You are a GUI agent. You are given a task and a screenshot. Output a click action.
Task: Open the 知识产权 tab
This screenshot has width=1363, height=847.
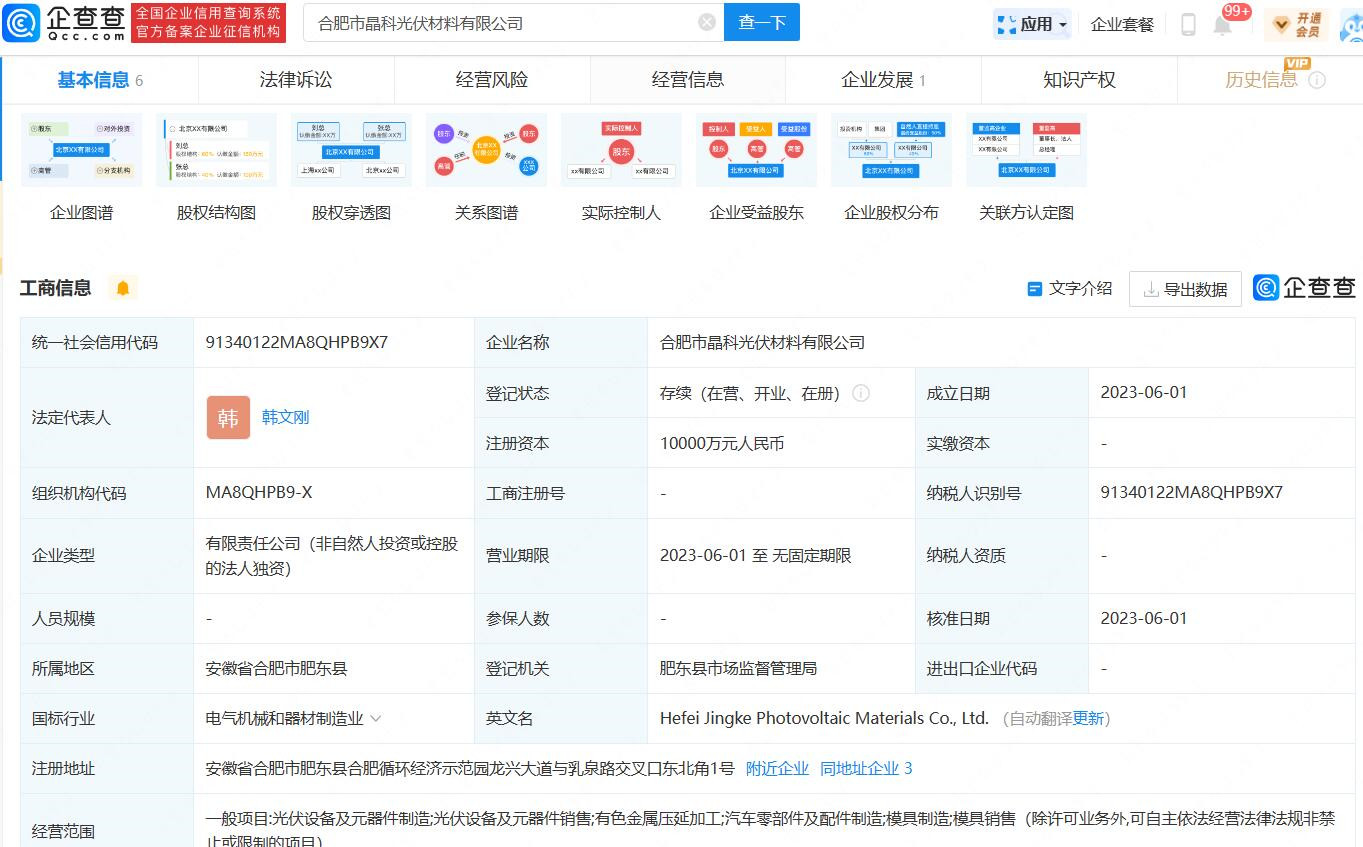tap(1079, 80)
